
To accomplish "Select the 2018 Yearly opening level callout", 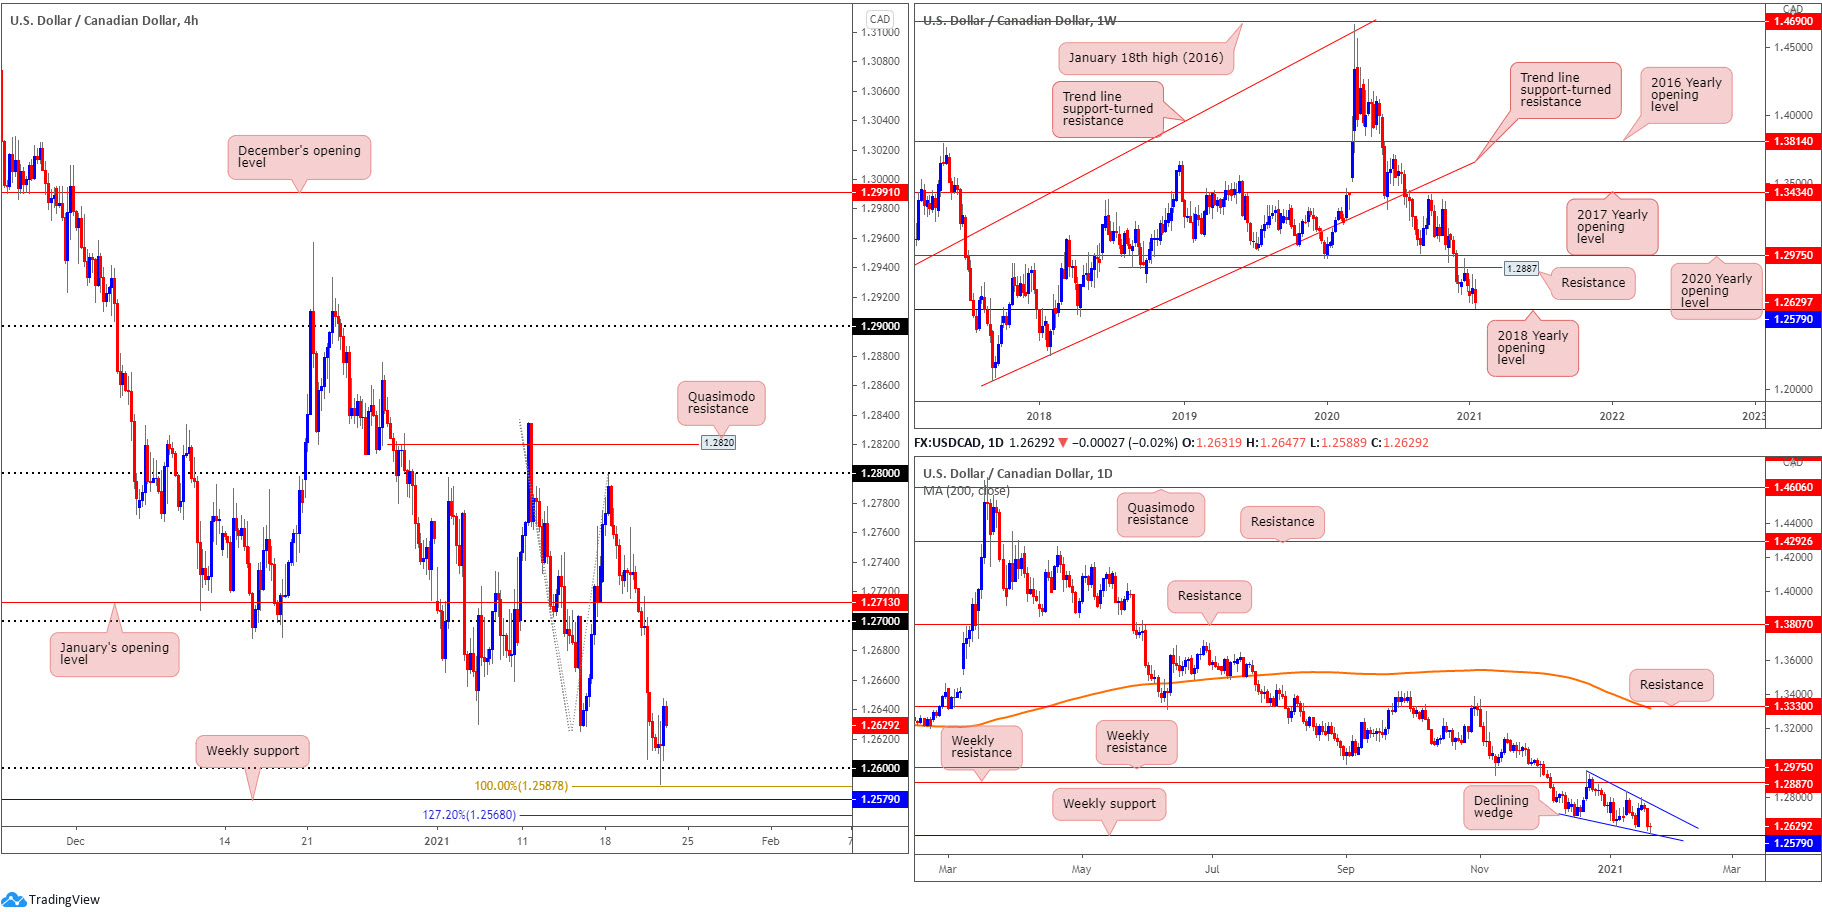I will [1532, 348].
